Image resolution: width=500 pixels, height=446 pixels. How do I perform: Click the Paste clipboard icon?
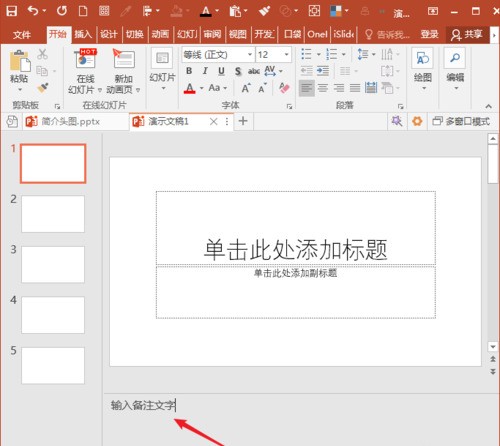click(x=20, y=61)
